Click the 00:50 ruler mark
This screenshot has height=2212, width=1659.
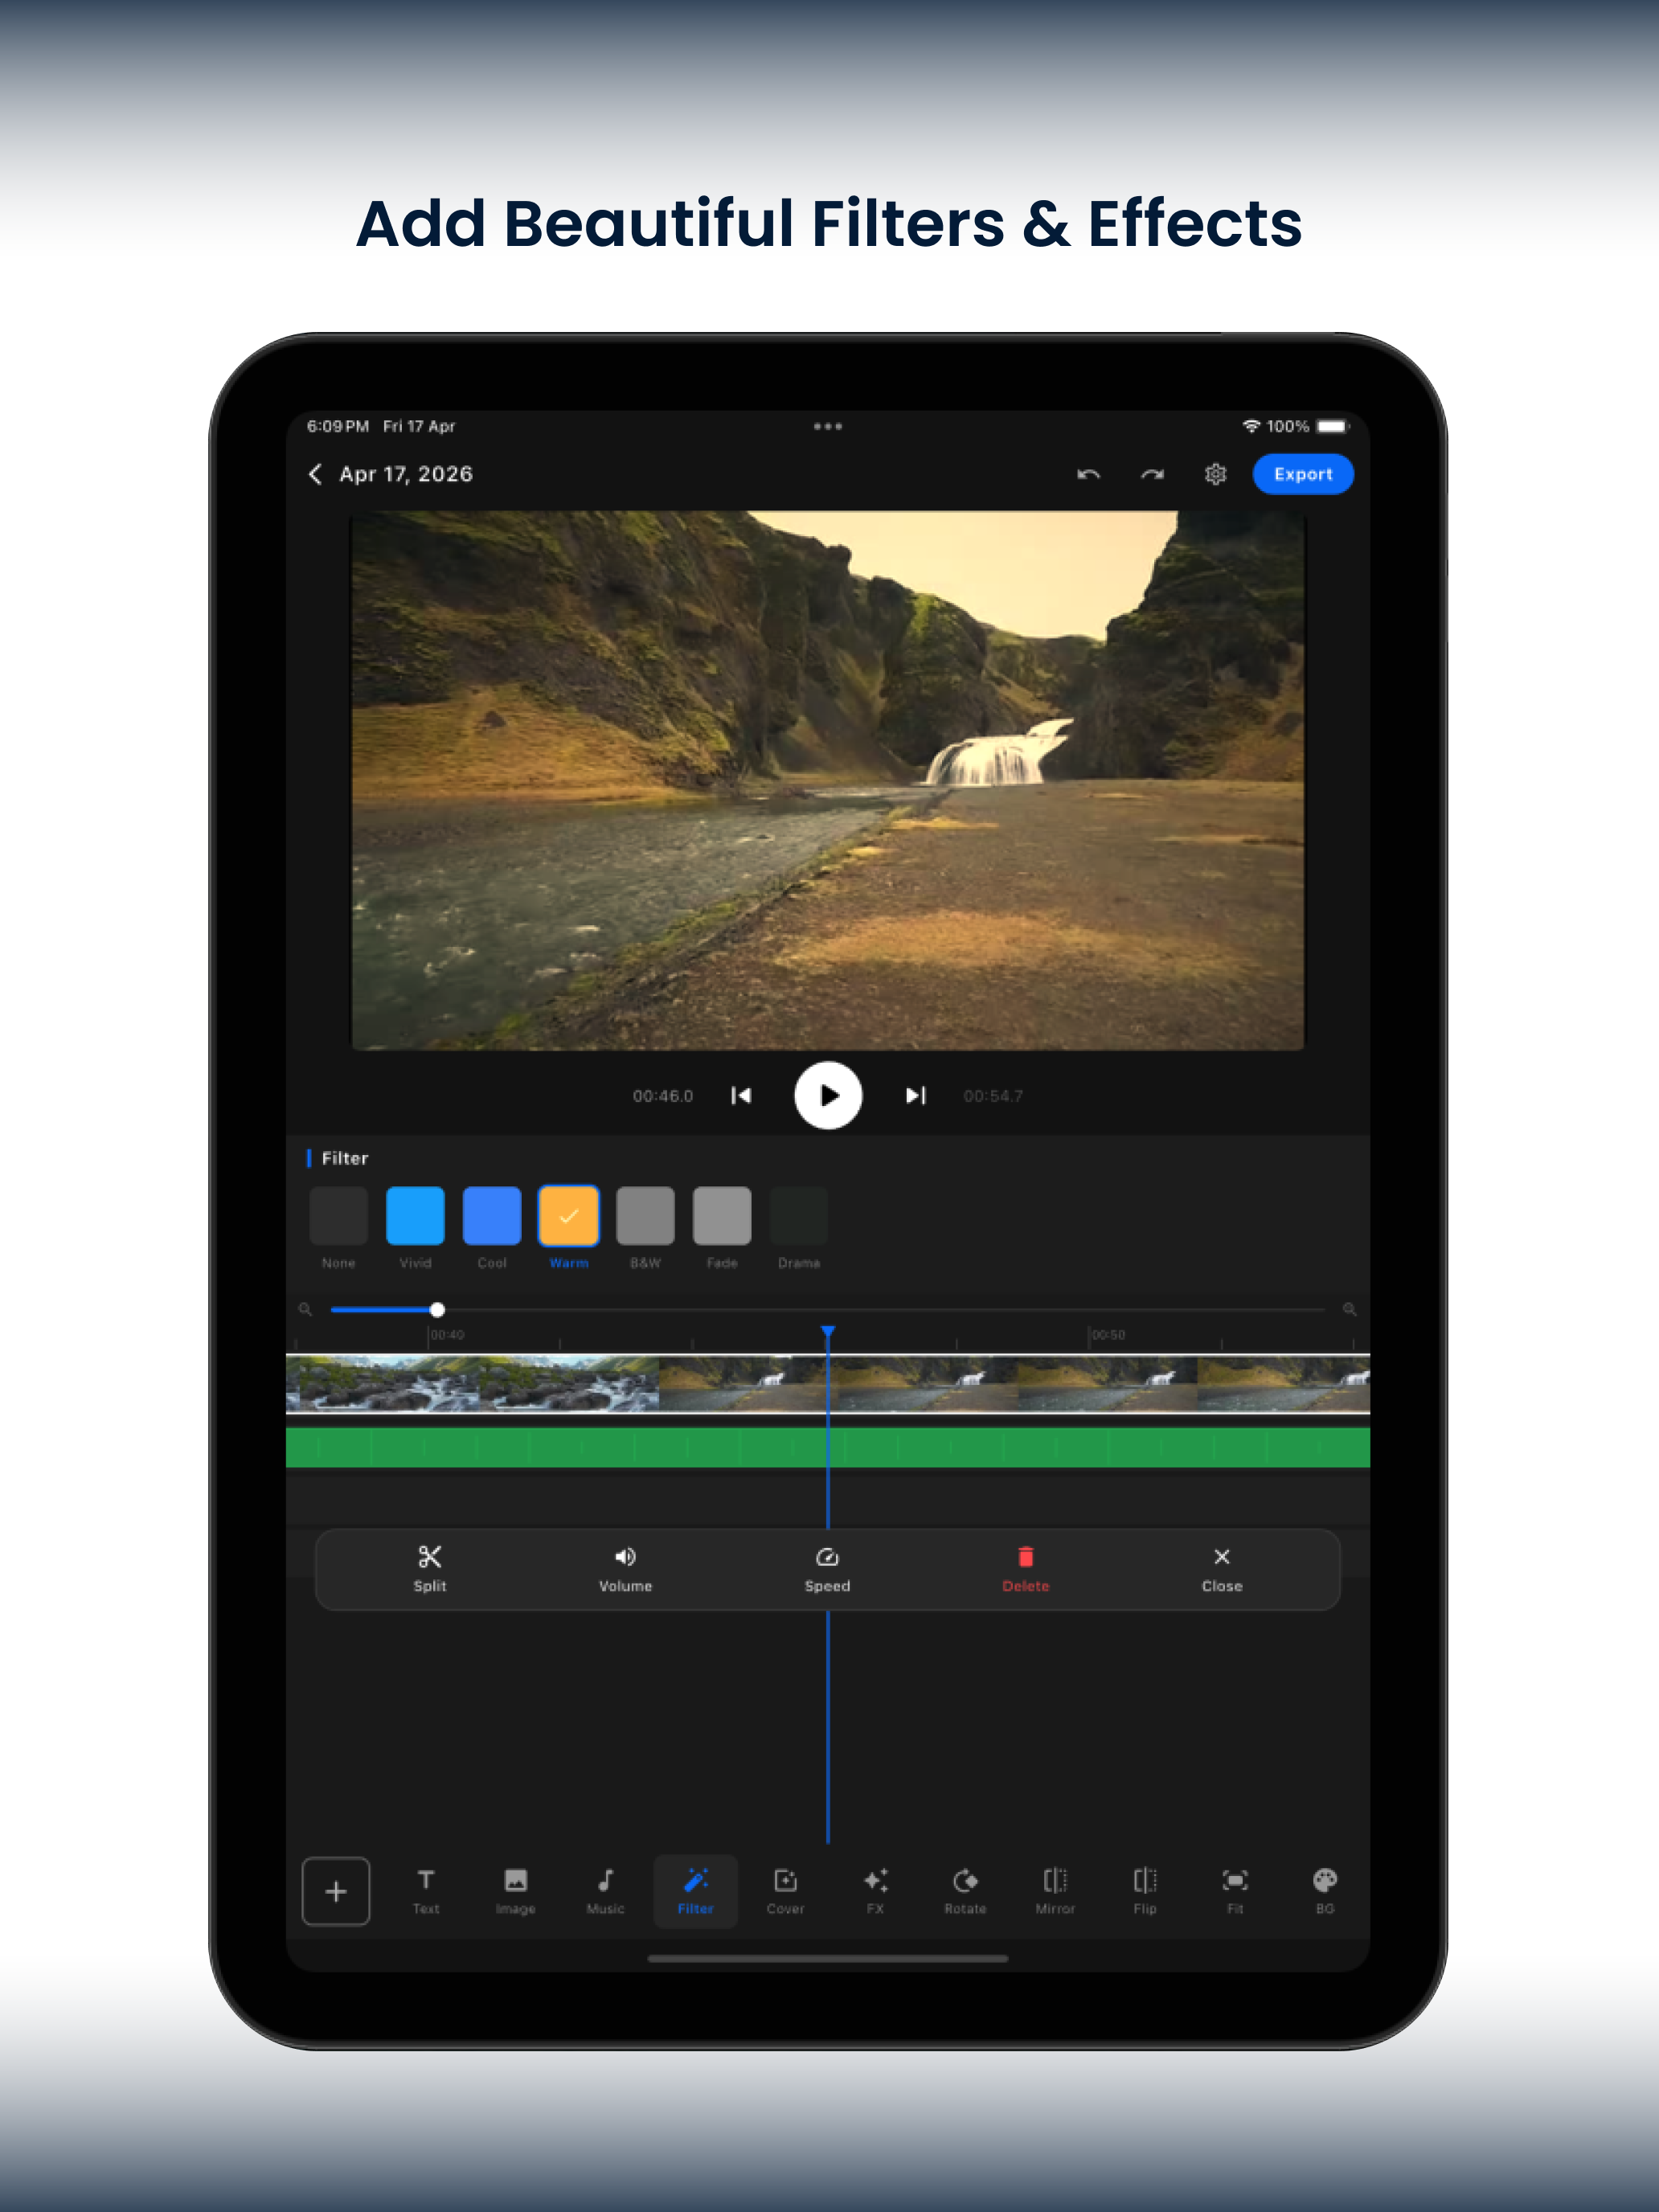pyautogui.click(x=1108, y=1335)
